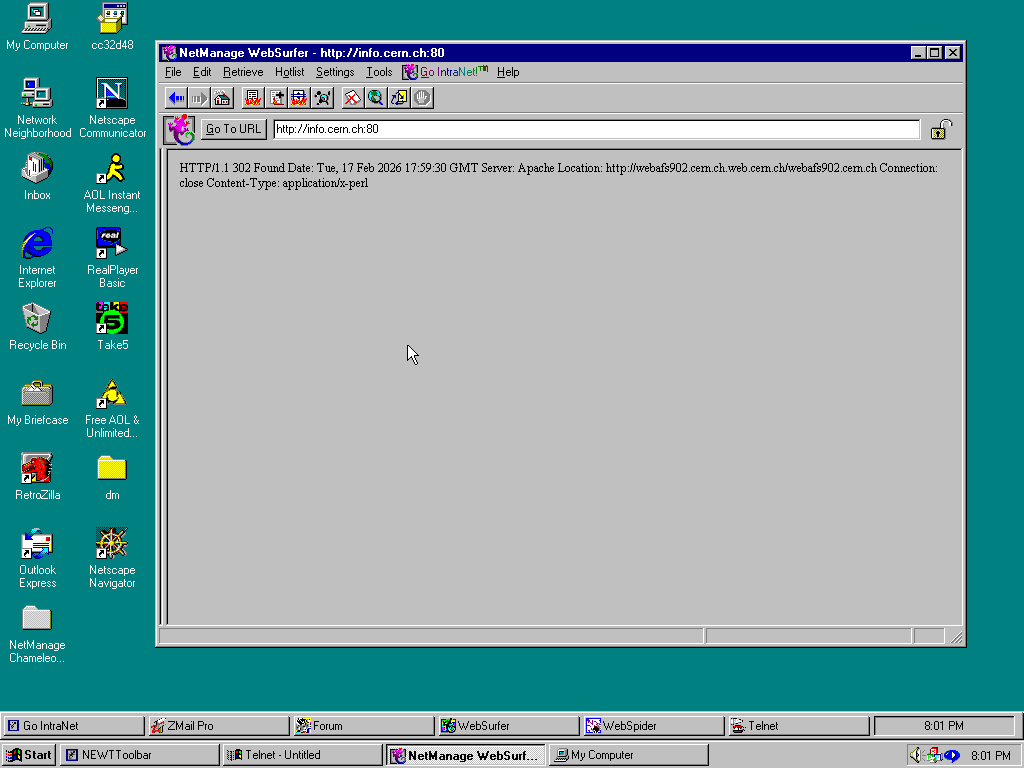1024x768 pixels.
Task: Click the spinning globe logo beside Go To URL
Action: click(x=180, y=129)
